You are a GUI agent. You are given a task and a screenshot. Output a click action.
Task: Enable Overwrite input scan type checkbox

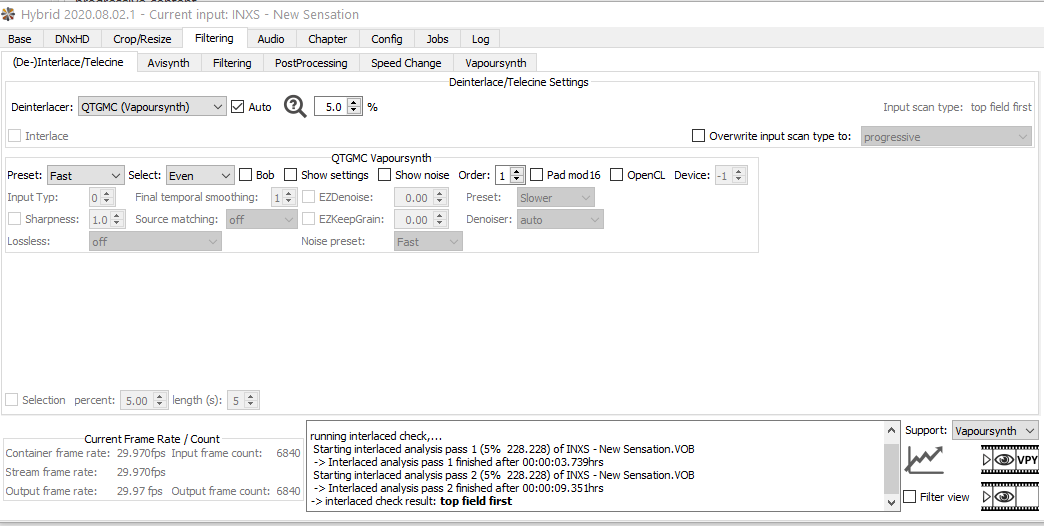click(x=698, y=136)
